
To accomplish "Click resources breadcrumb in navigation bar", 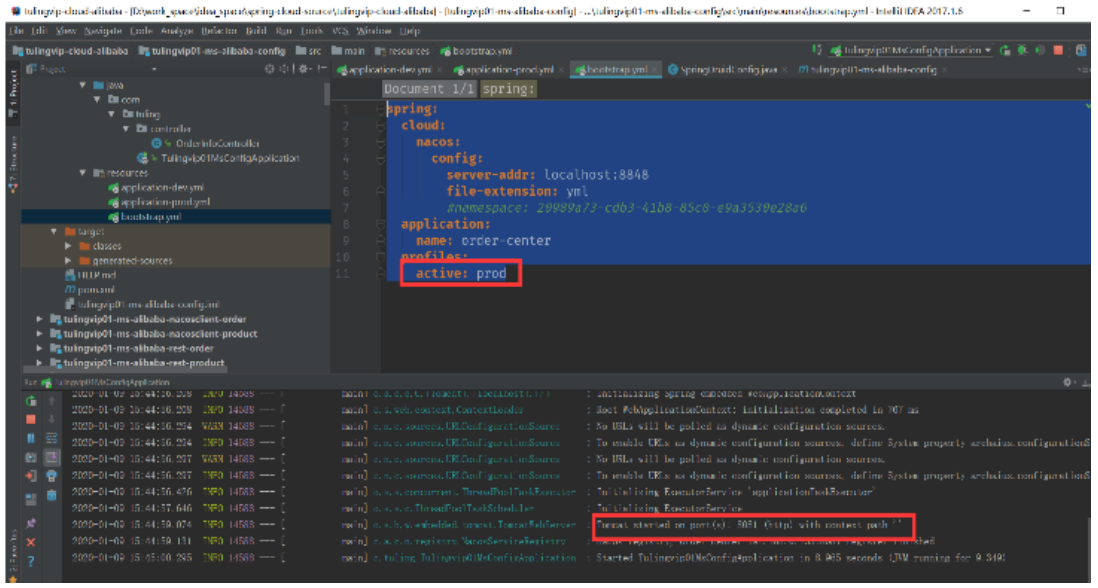I will pos(402,50).
